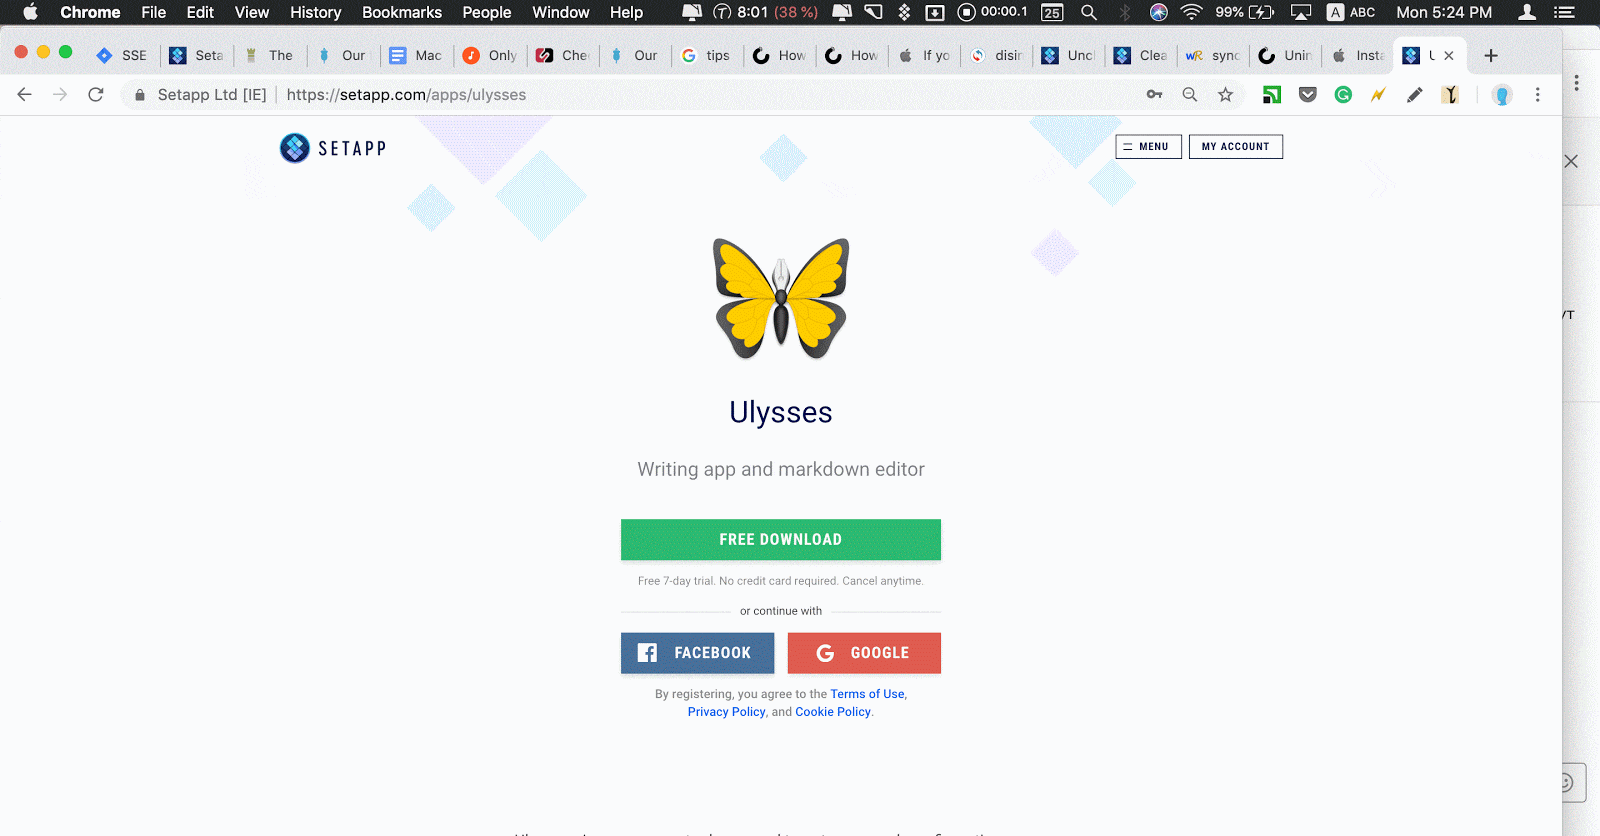This screenshot has width=1600, height=836.
Task: Open saved passwords key icon in address bar
Action: point(1154,95)
